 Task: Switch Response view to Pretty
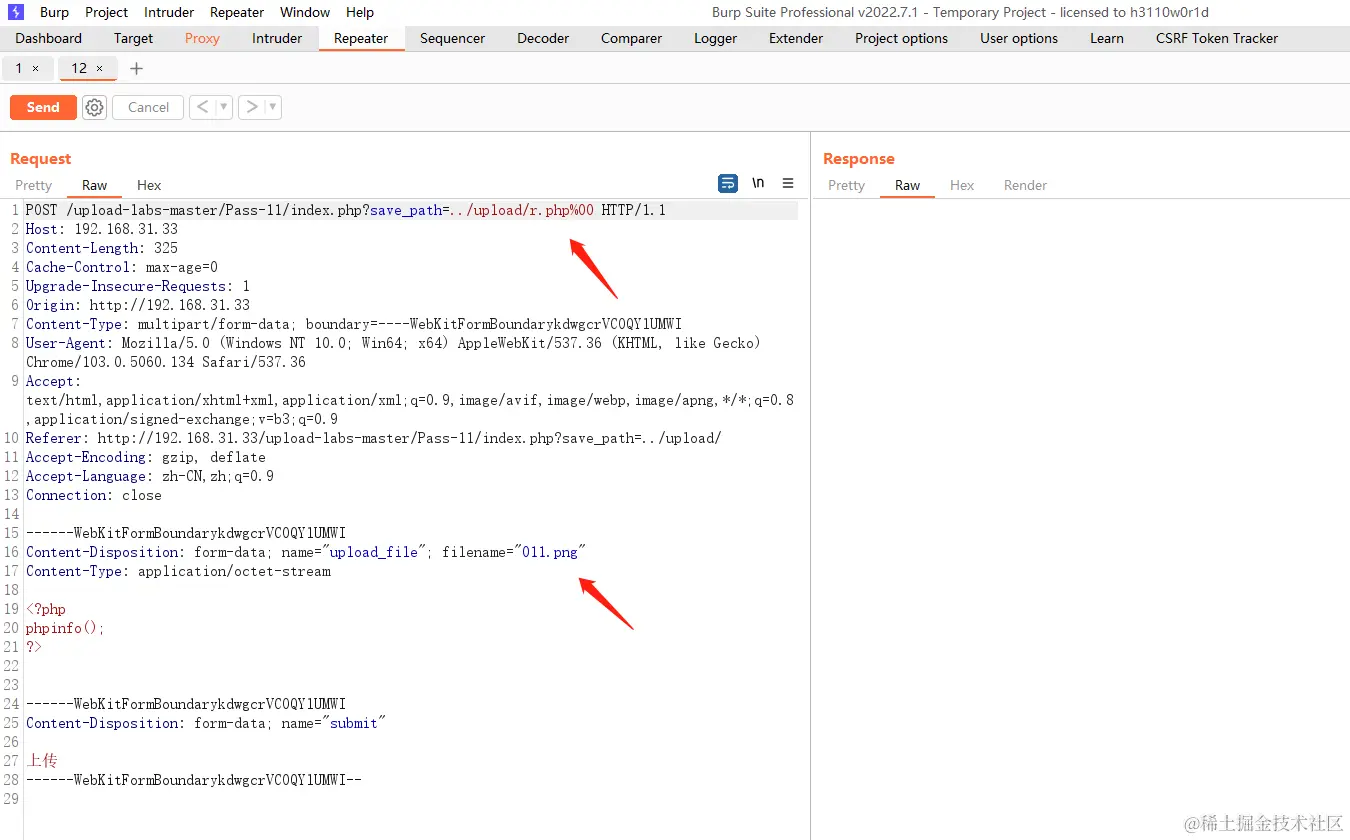(x=846, y=185)
